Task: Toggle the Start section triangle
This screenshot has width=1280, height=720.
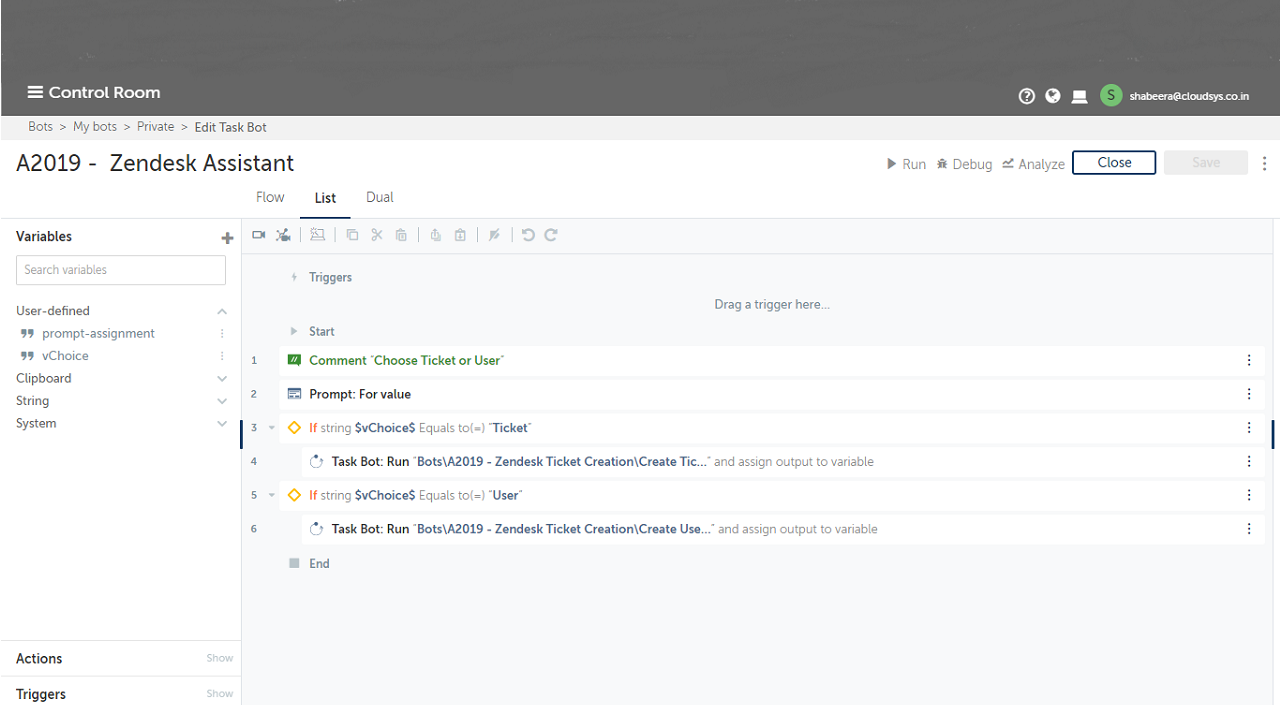Action: pos(294,331)
